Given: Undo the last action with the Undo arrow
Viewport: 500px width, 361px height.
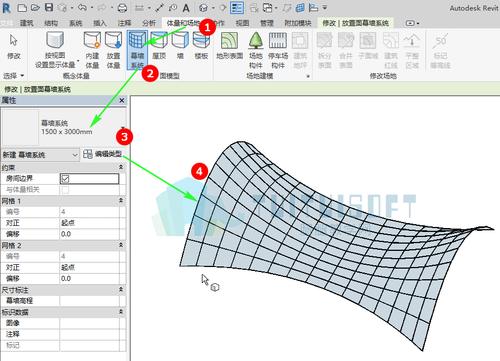Looking at the screenshot, I should 82,7.
